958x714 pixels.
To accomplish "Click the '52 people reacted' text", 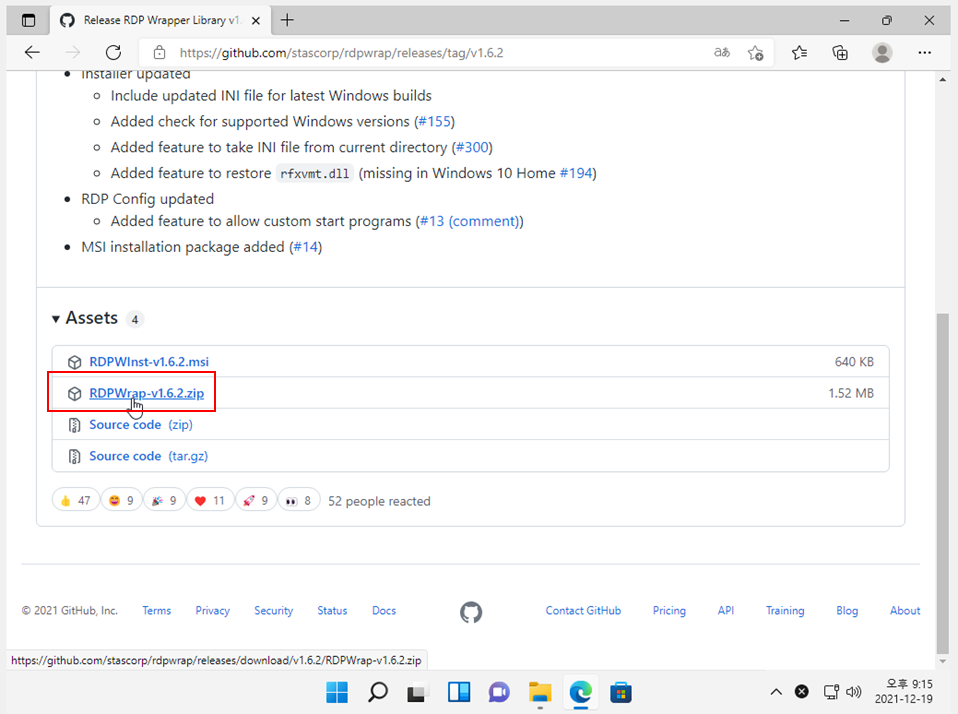I will pyautogui.click(x=379, y=501).
